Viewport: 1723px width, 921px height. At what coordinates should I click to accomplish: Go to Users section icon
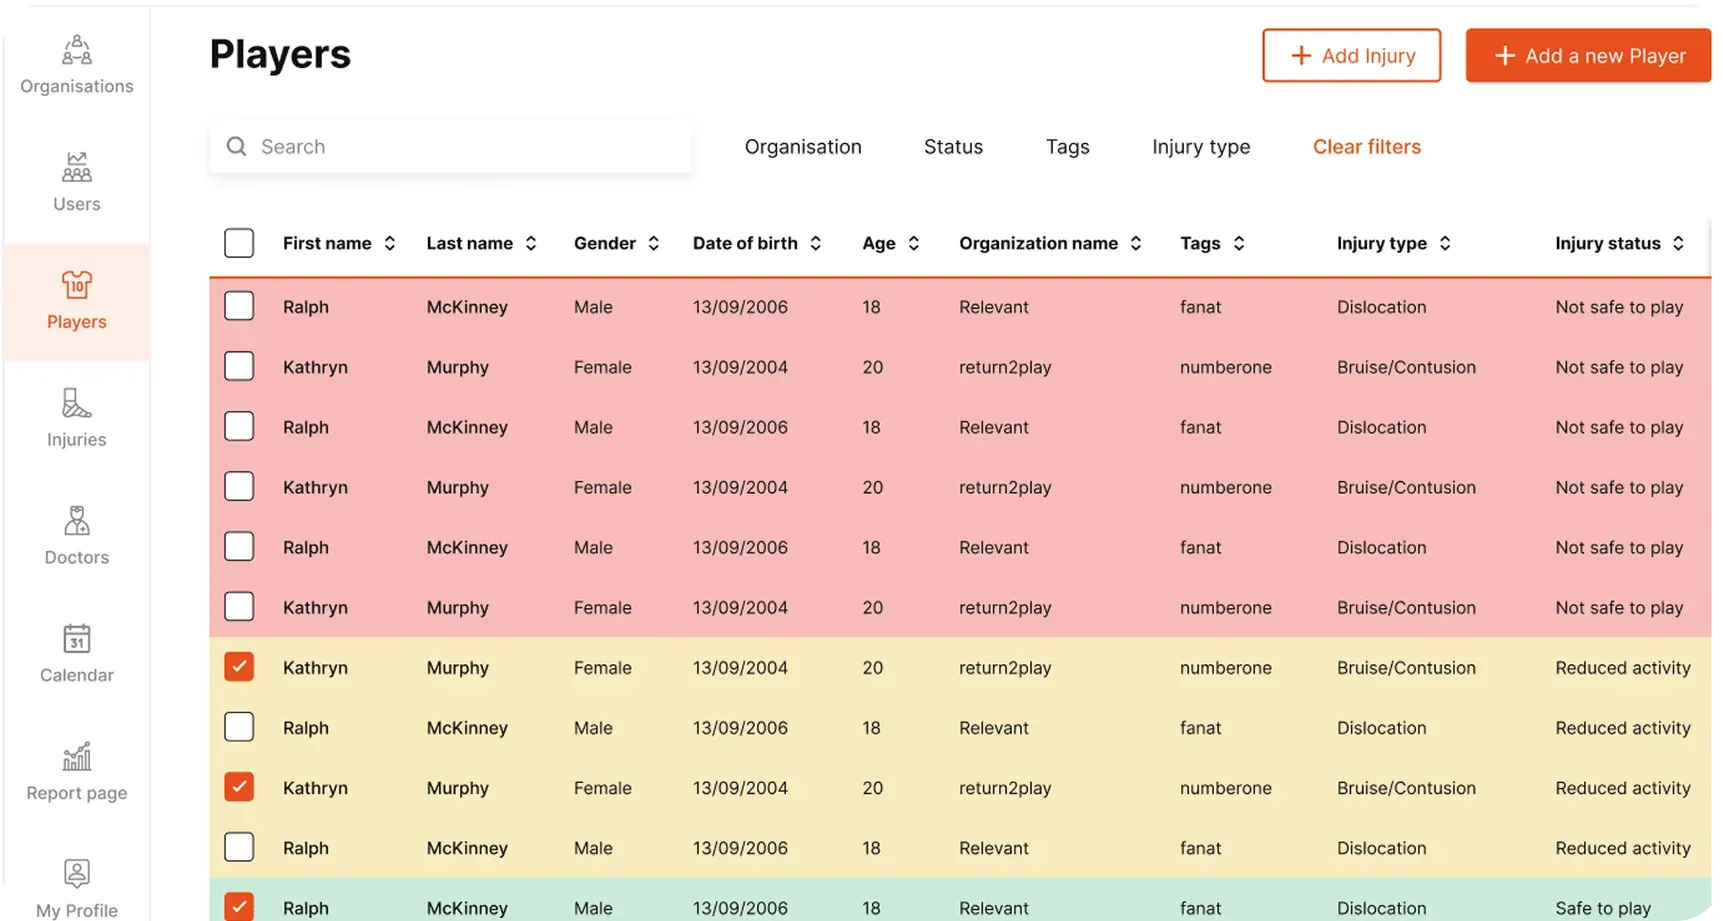(77, 167)
